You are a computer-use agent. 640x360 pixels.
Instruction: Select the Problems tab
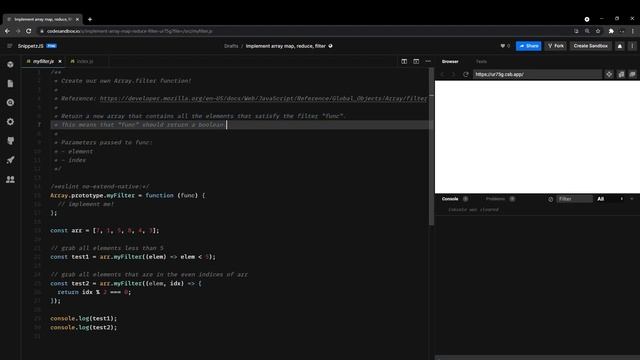[495, 199]
